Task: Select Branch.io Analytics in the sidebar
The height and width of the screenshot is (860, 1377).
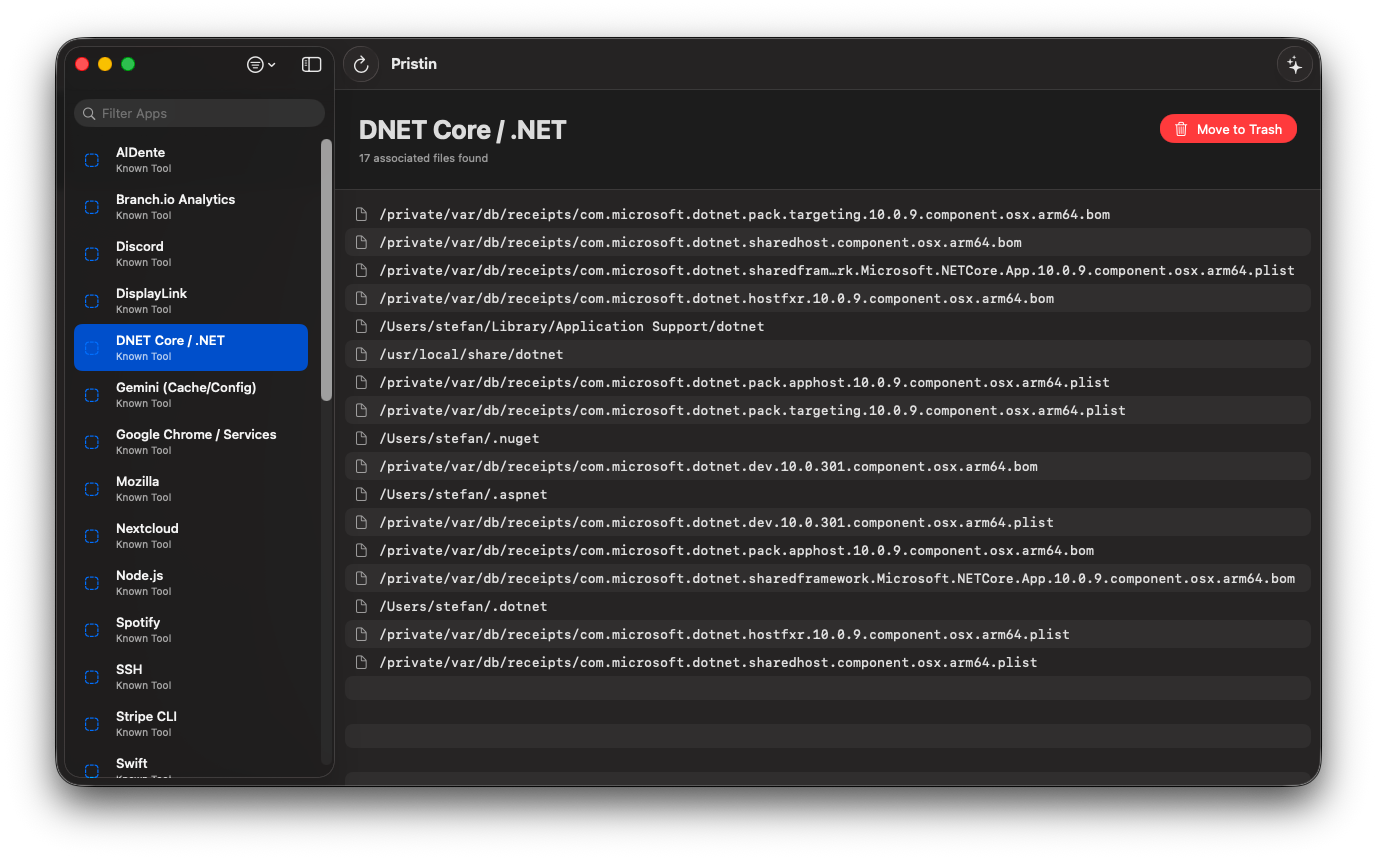Action: [x=191, y=207]
